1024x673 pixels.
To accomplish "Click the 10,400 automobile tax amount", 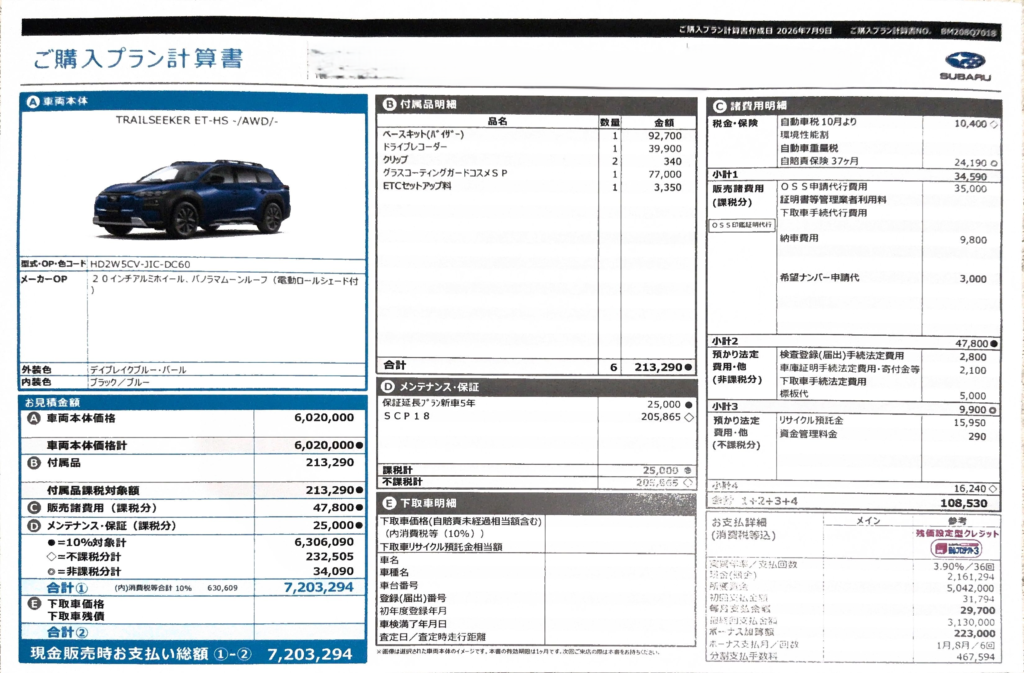I will point(970,123).
